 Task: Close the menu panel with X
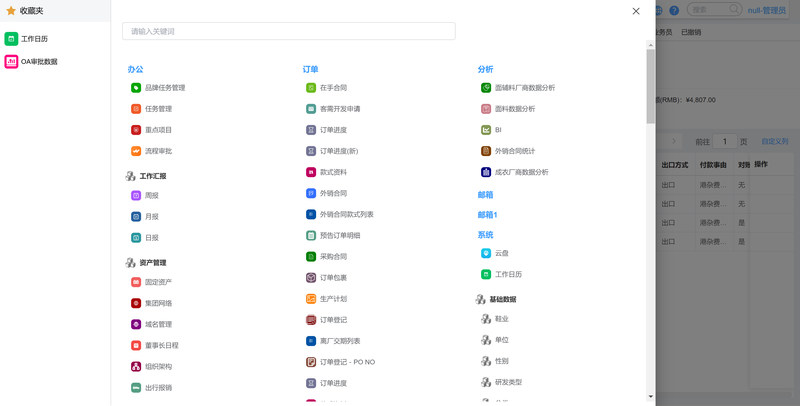(636, 11)
